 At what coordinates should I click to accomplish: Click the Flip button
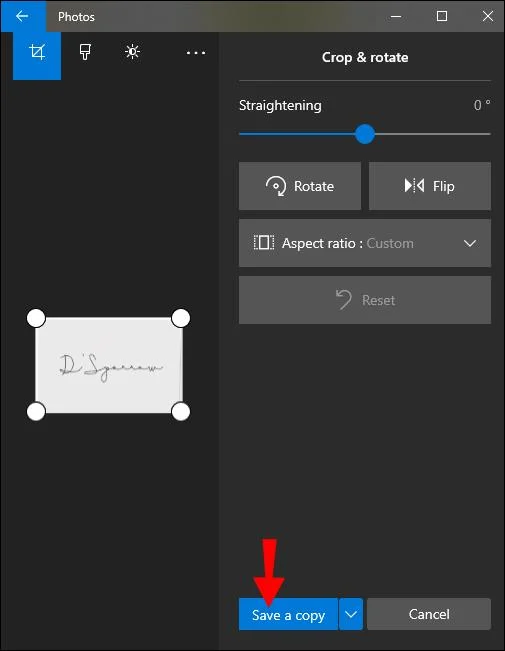click(x=430, y=186)
